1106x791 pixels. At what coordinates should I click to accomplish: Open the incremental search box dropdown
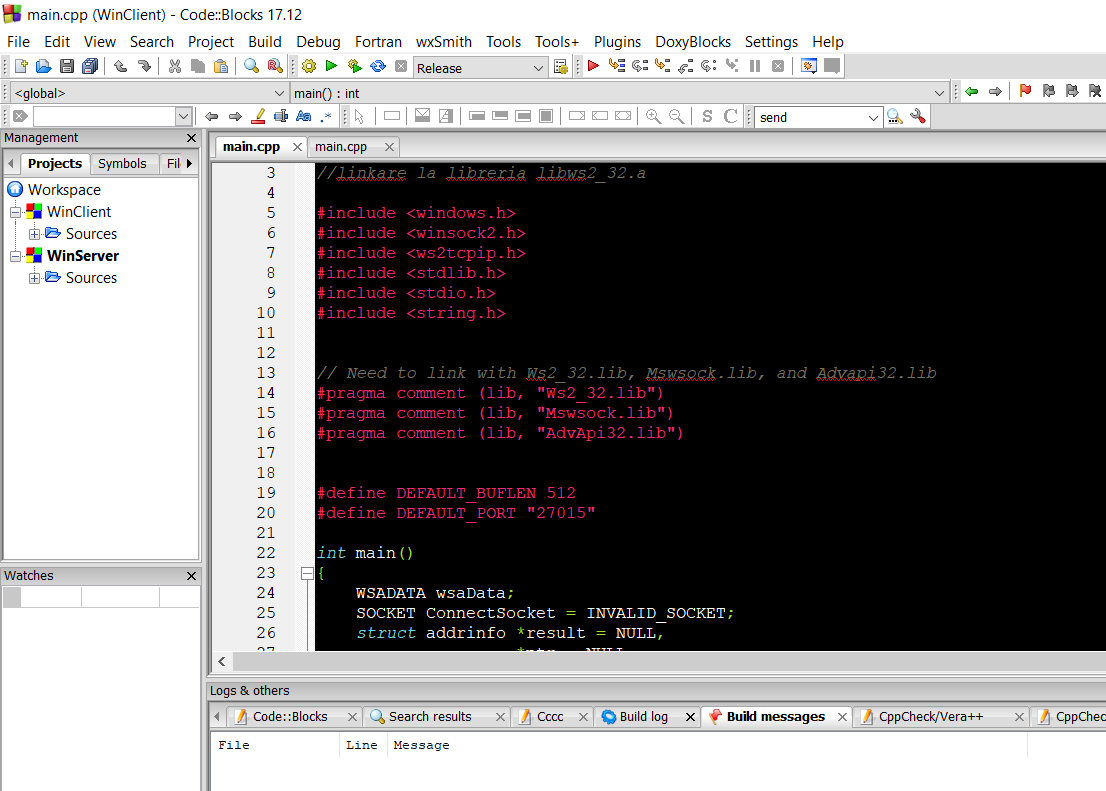pyautogui.click(x=183, y=116)
